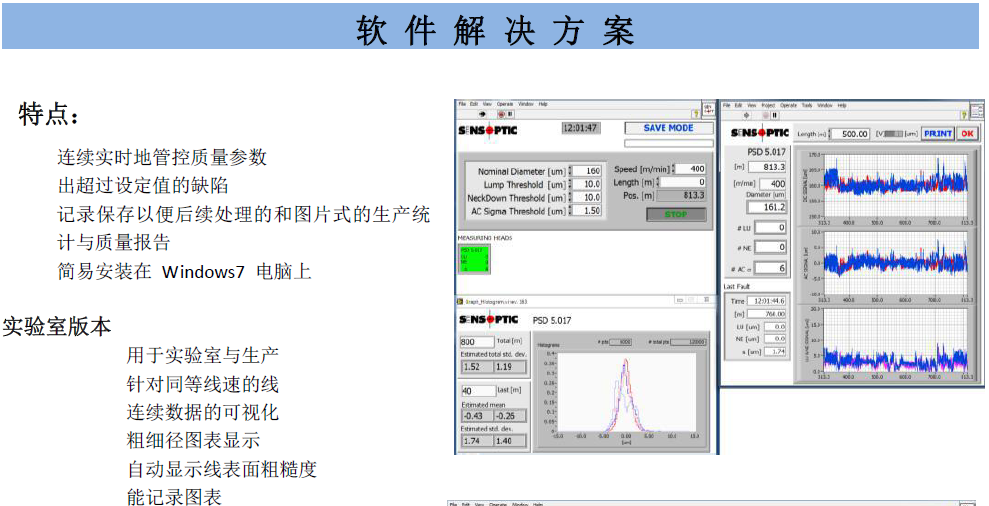Click the Speed m/min stepper arrows
This screenshot has width=989, height=506.
[675, 169]
